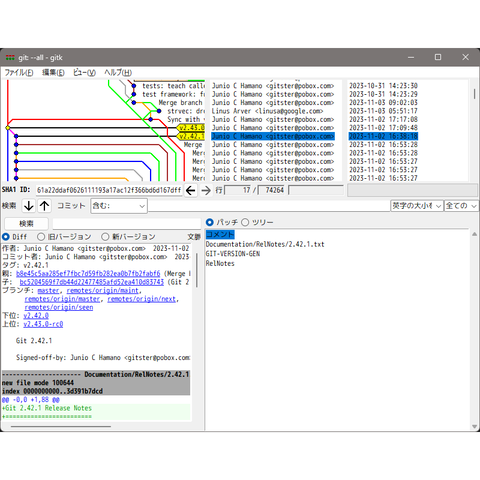Select the Diff radio button
Image resolution: width=480 pixels, height=480 pixels.
click(6, 237)
